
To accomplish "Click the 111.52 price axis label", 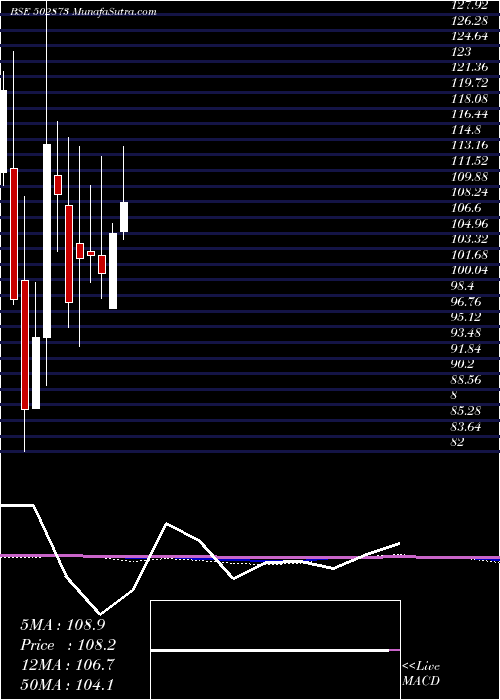I will [469, 161].
